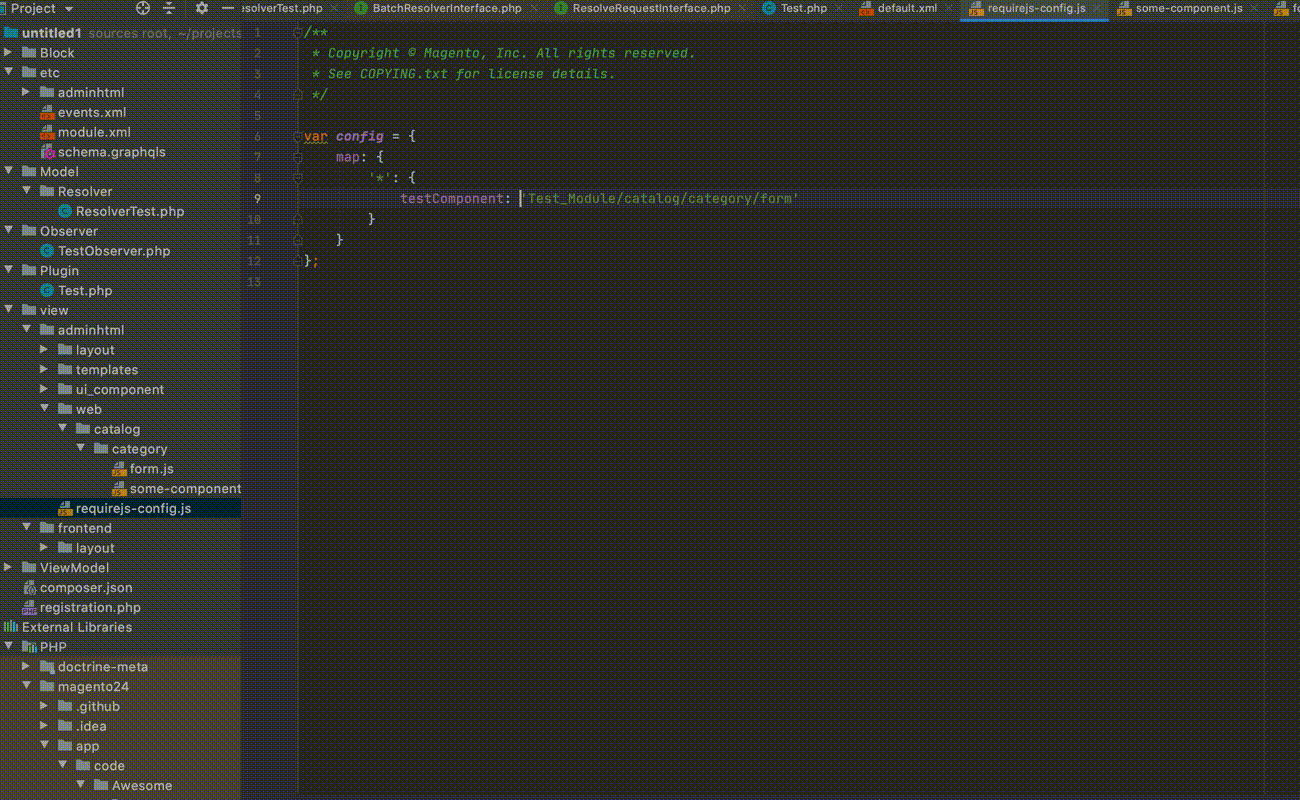Switch to the BatchResolverInterface.php tab
The width and height of the screenshot is (1300, 800).
(x=446, y=8)
